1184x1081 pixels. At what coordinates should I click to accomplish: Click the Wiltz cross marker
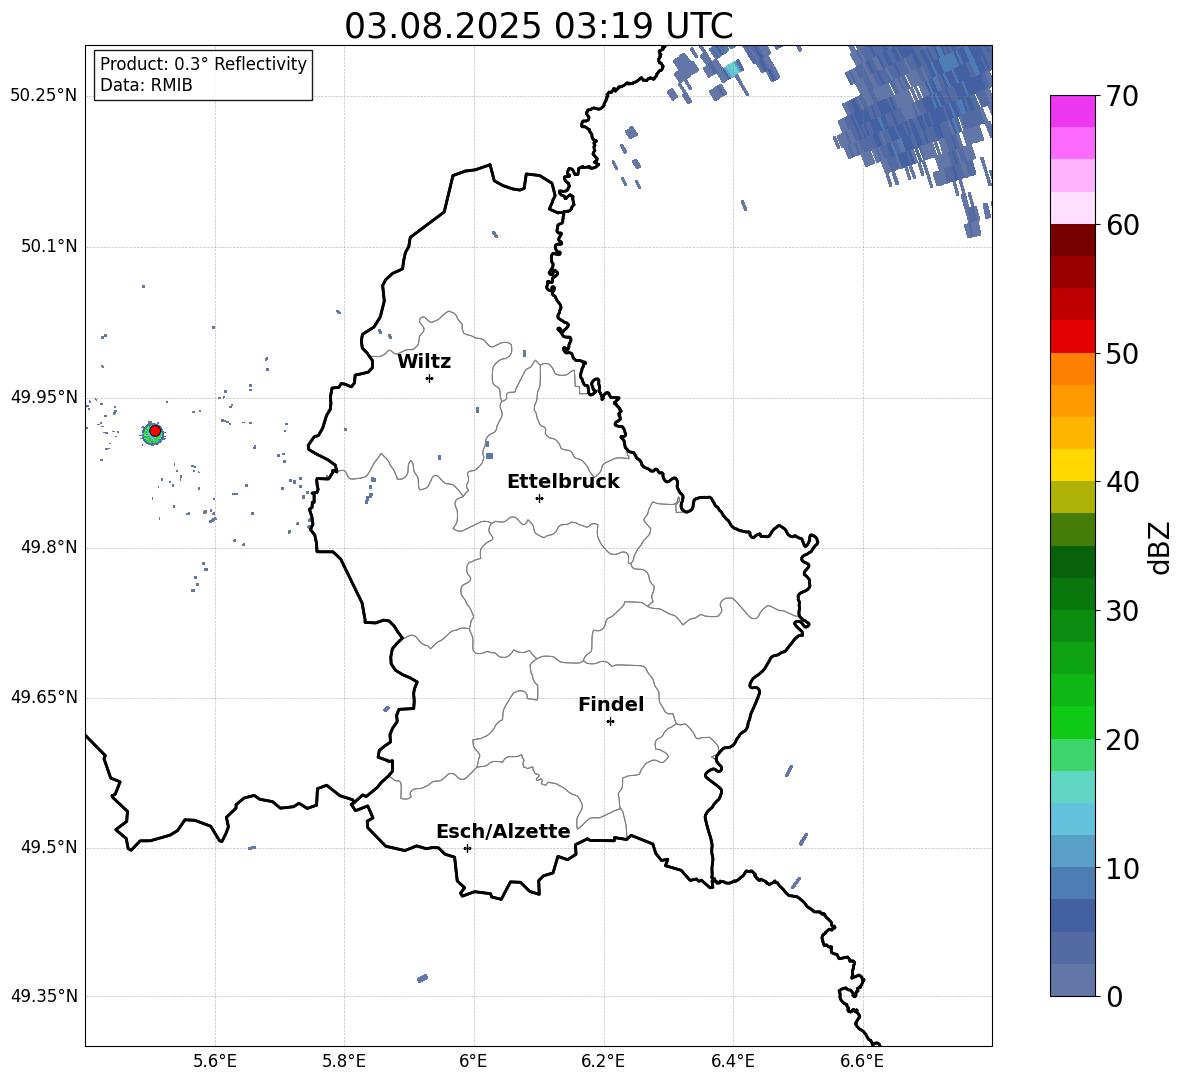pyautogui.click(x=430, y=378)
